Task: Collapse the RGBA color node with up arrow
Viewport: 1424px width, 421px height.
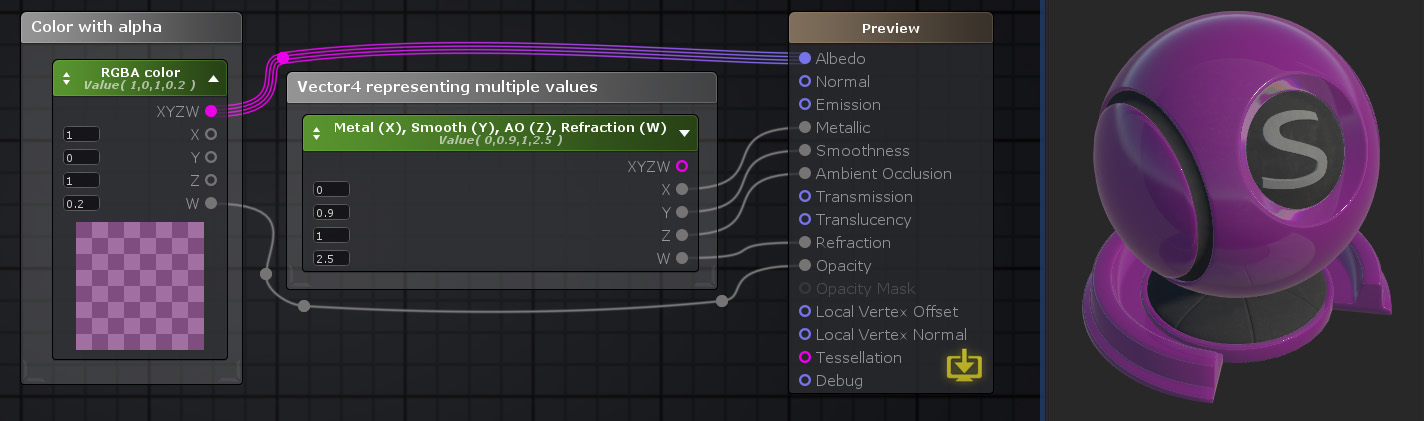Action: point(213,77)
